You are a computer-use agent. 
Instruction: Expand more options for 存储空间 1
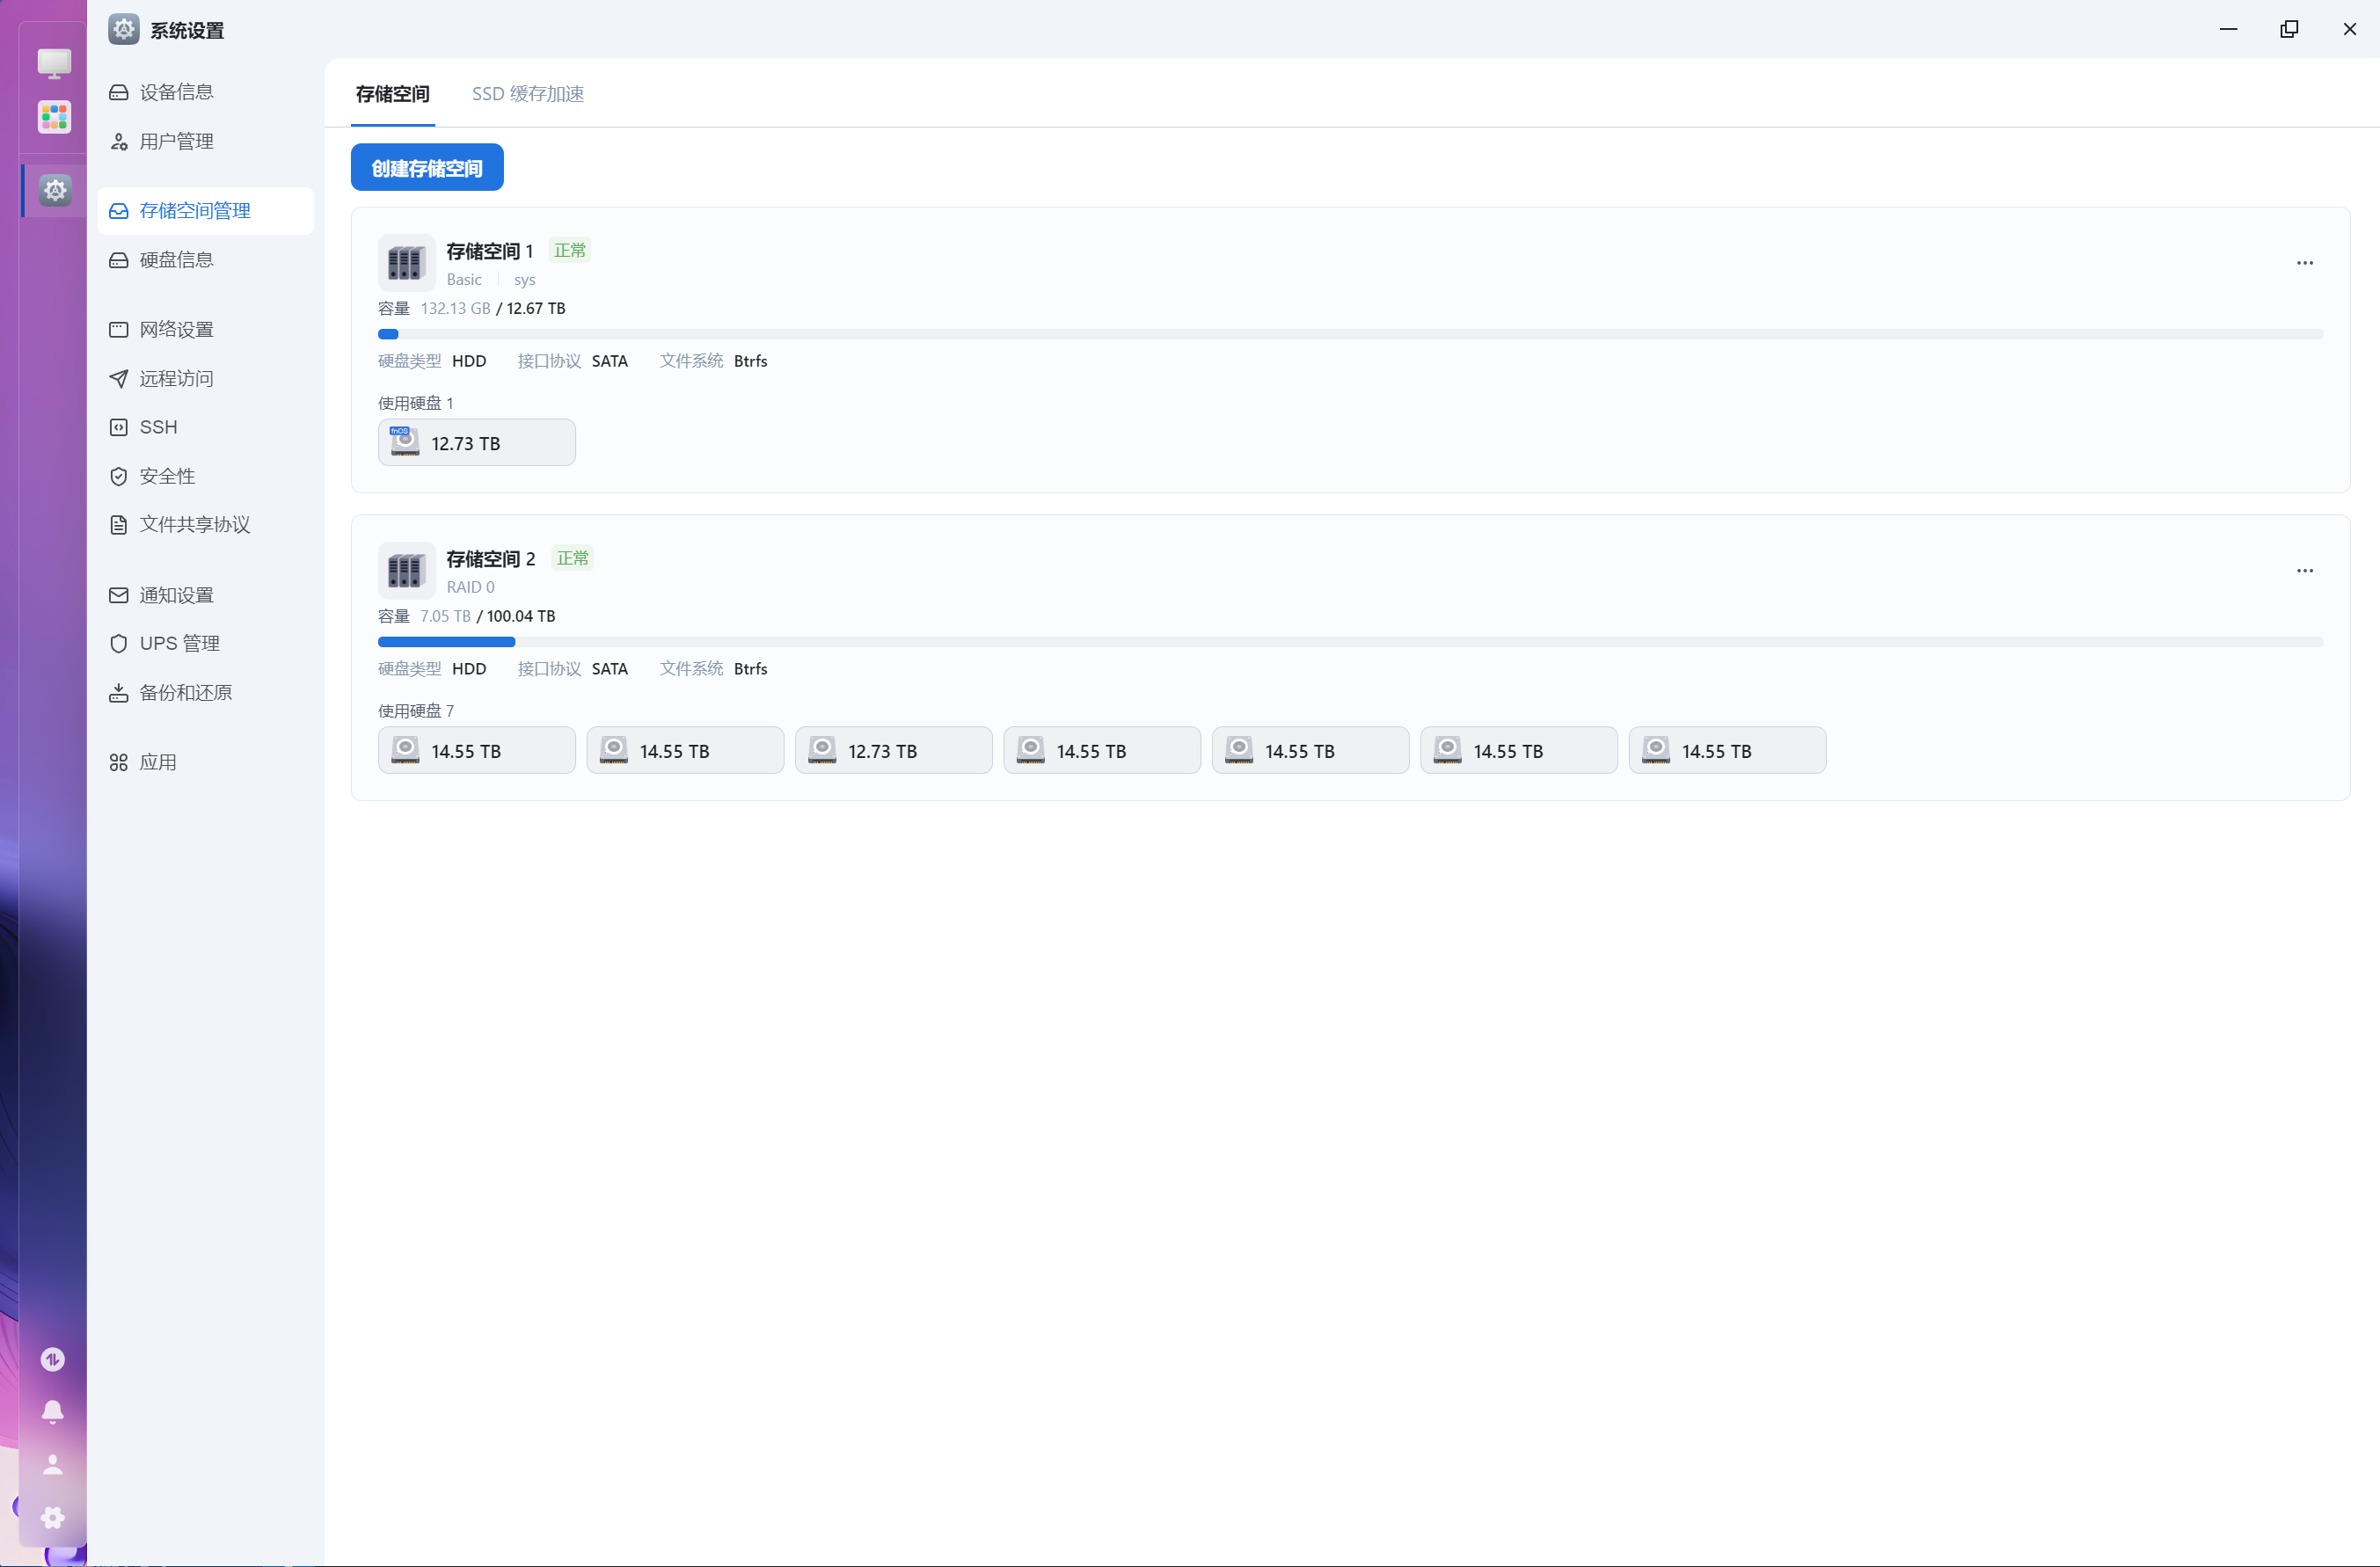[x=2304, y=263]
